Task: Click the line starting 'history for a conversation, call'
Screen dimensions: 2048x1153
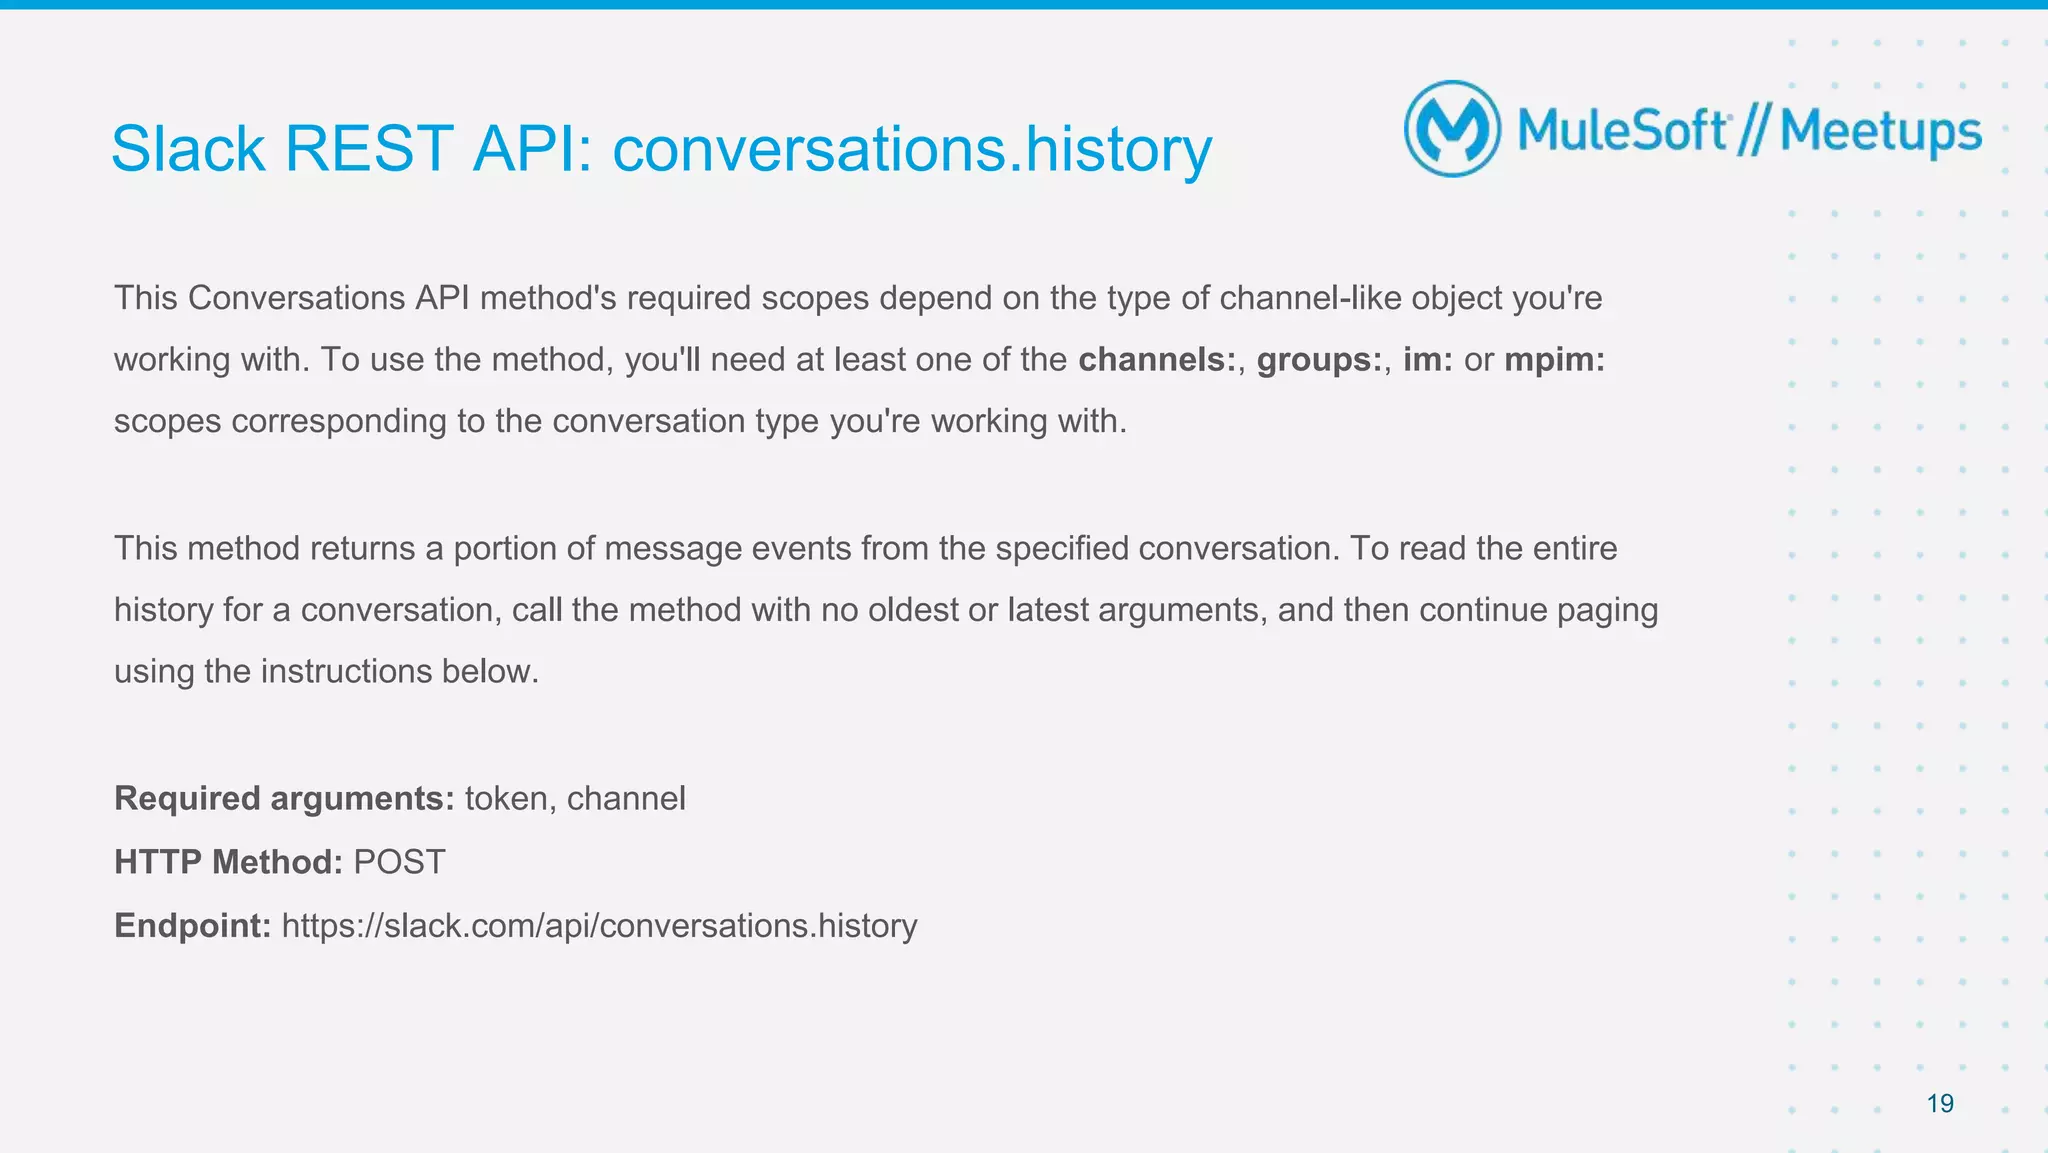Action: coord(886,611)
